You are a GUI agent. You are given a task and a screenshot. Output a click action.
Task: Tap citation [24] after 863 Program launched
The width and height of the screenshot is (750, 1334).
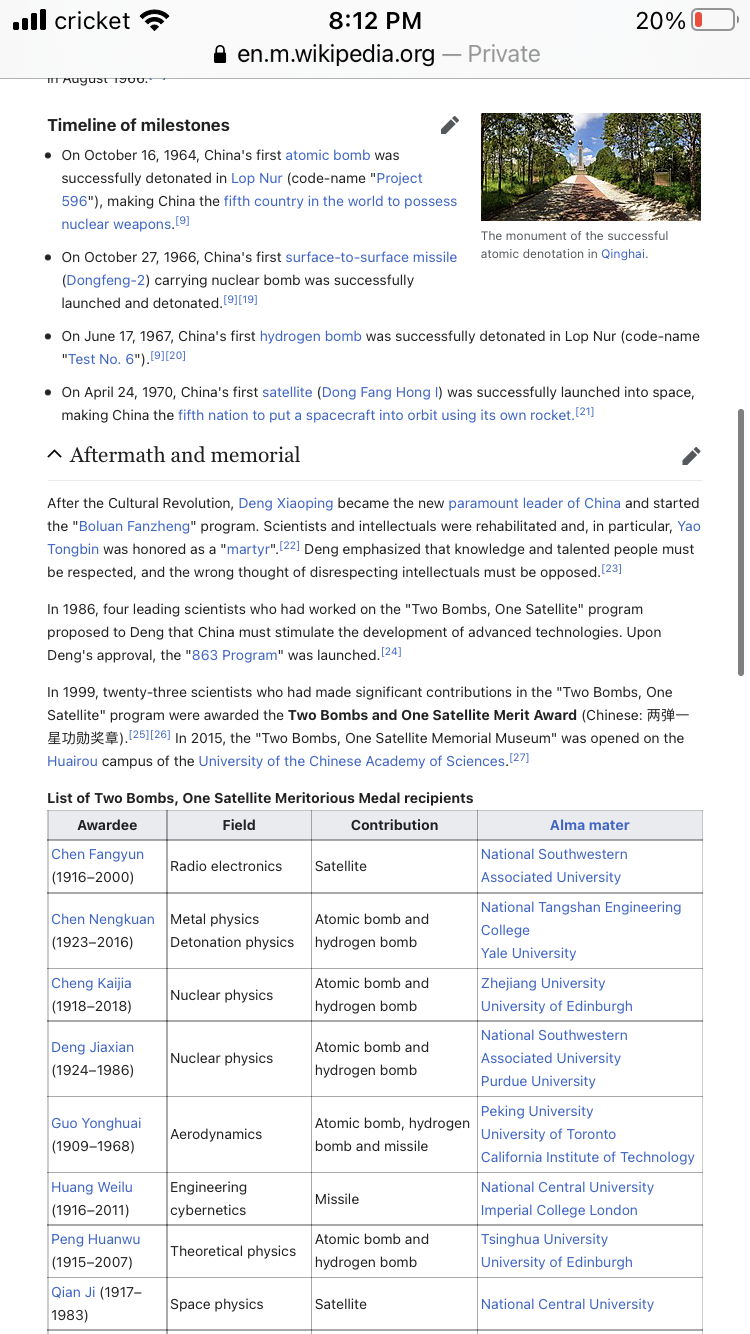pos(391,651)
